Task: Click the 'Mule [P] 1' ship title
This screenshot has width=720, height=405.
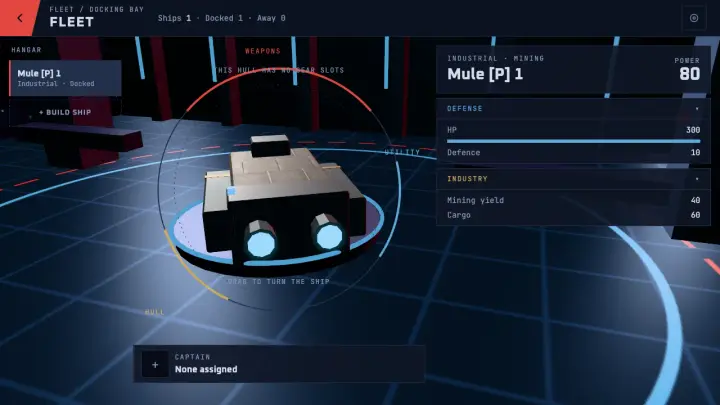Action: tap(485, 74)
